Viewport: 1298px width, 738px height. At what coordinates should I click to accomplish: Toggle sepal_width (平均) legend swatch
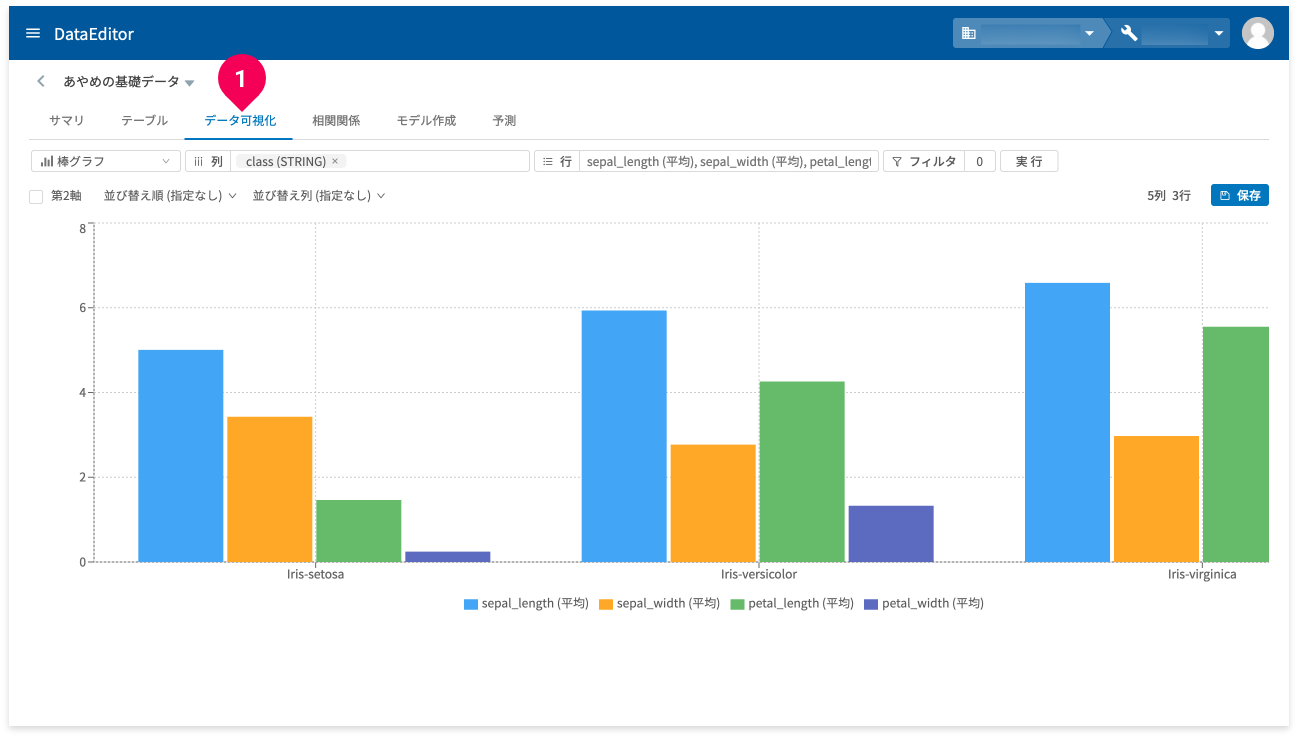[x=606, y=604]
